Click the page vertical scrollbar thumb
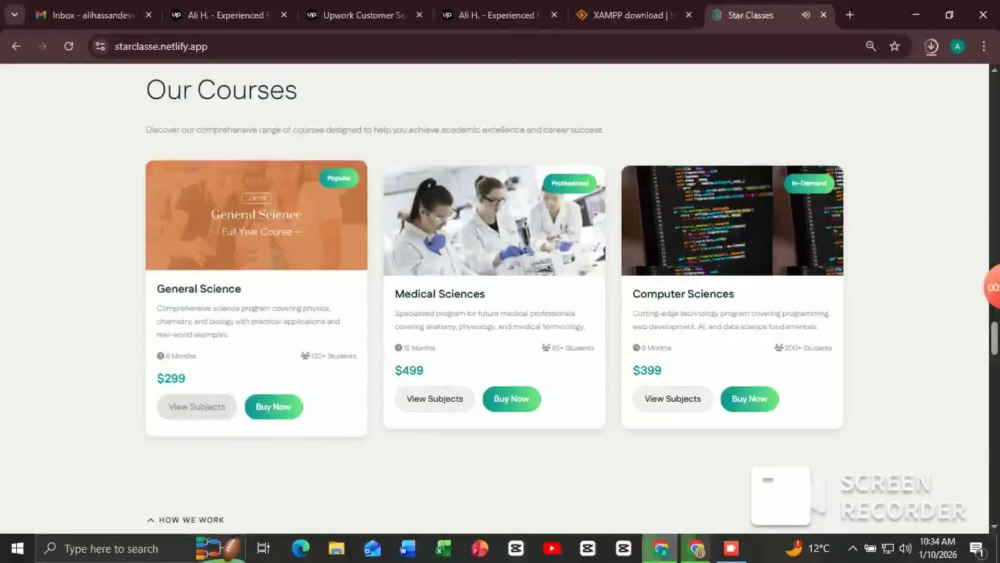 pyautogui.click(x=994, y=339)
